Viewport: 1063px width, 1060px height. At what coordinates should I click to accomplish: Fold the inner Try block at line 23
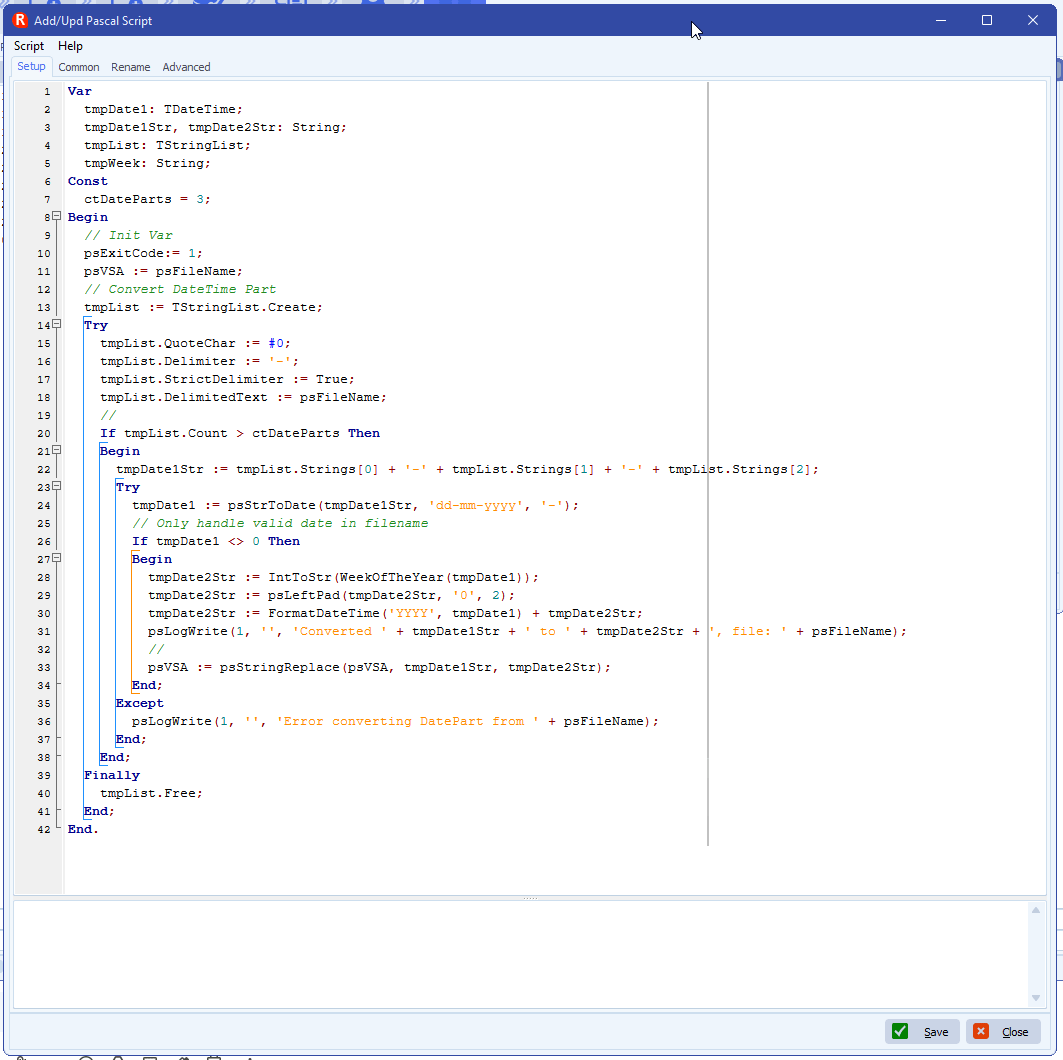(57, 487)
